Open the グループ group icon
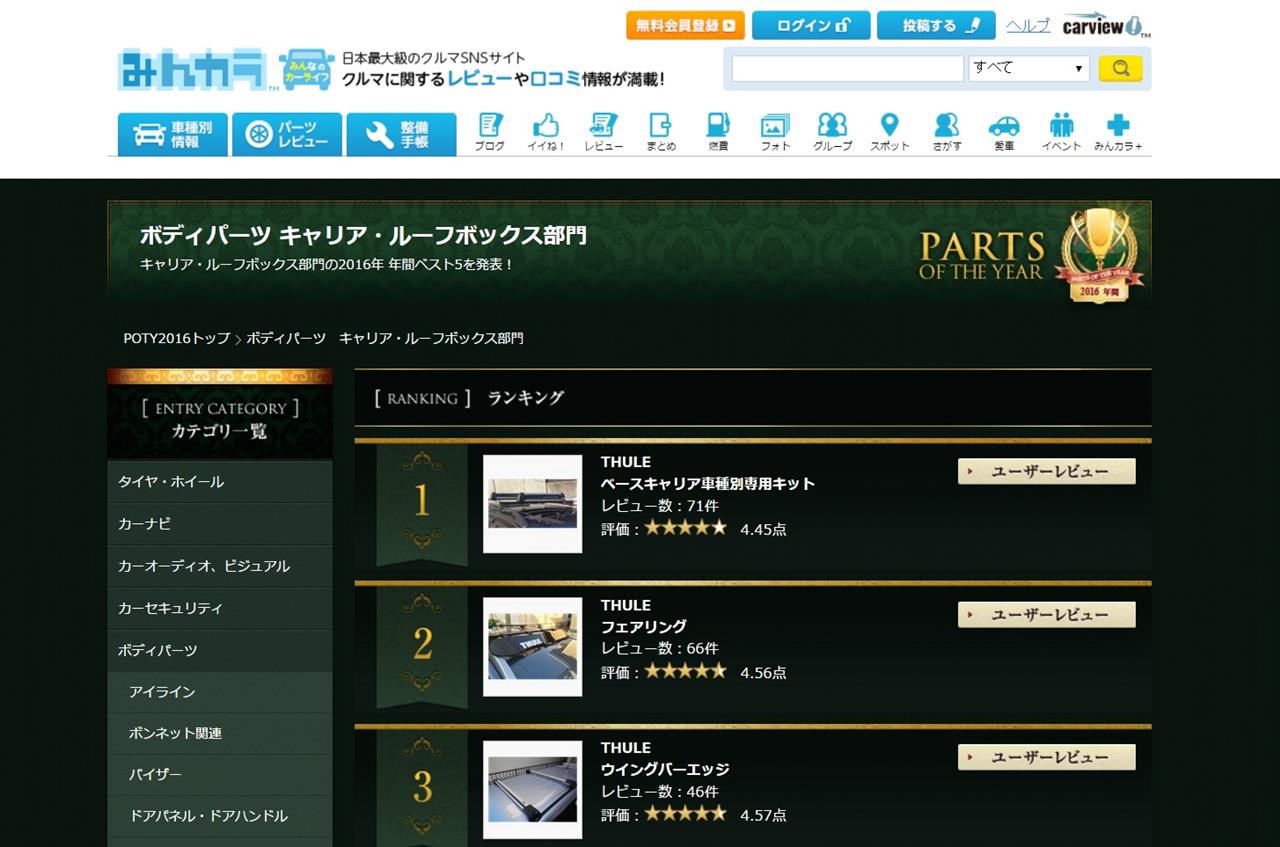Viewport: 1280px width, 847px height. pos(832,132)
